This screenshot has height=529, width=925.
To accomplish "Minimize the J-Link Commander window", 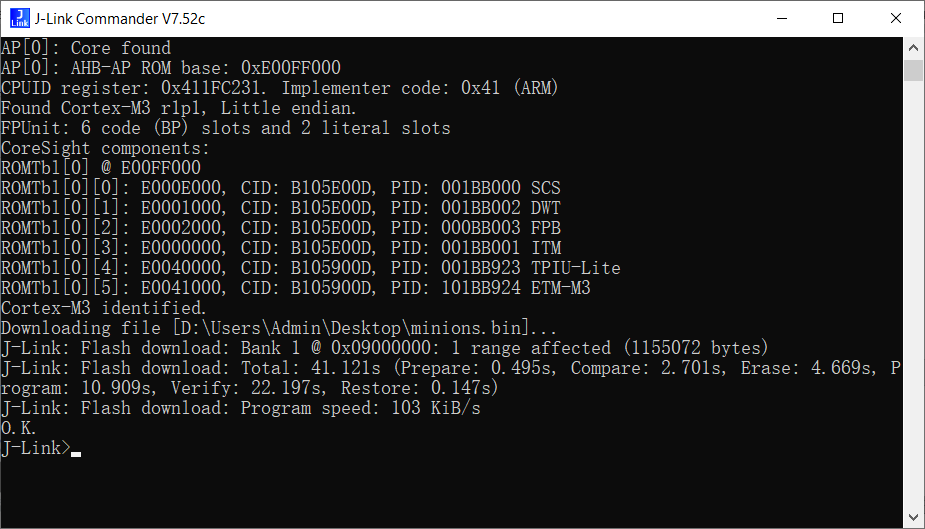I will point(782,18).
